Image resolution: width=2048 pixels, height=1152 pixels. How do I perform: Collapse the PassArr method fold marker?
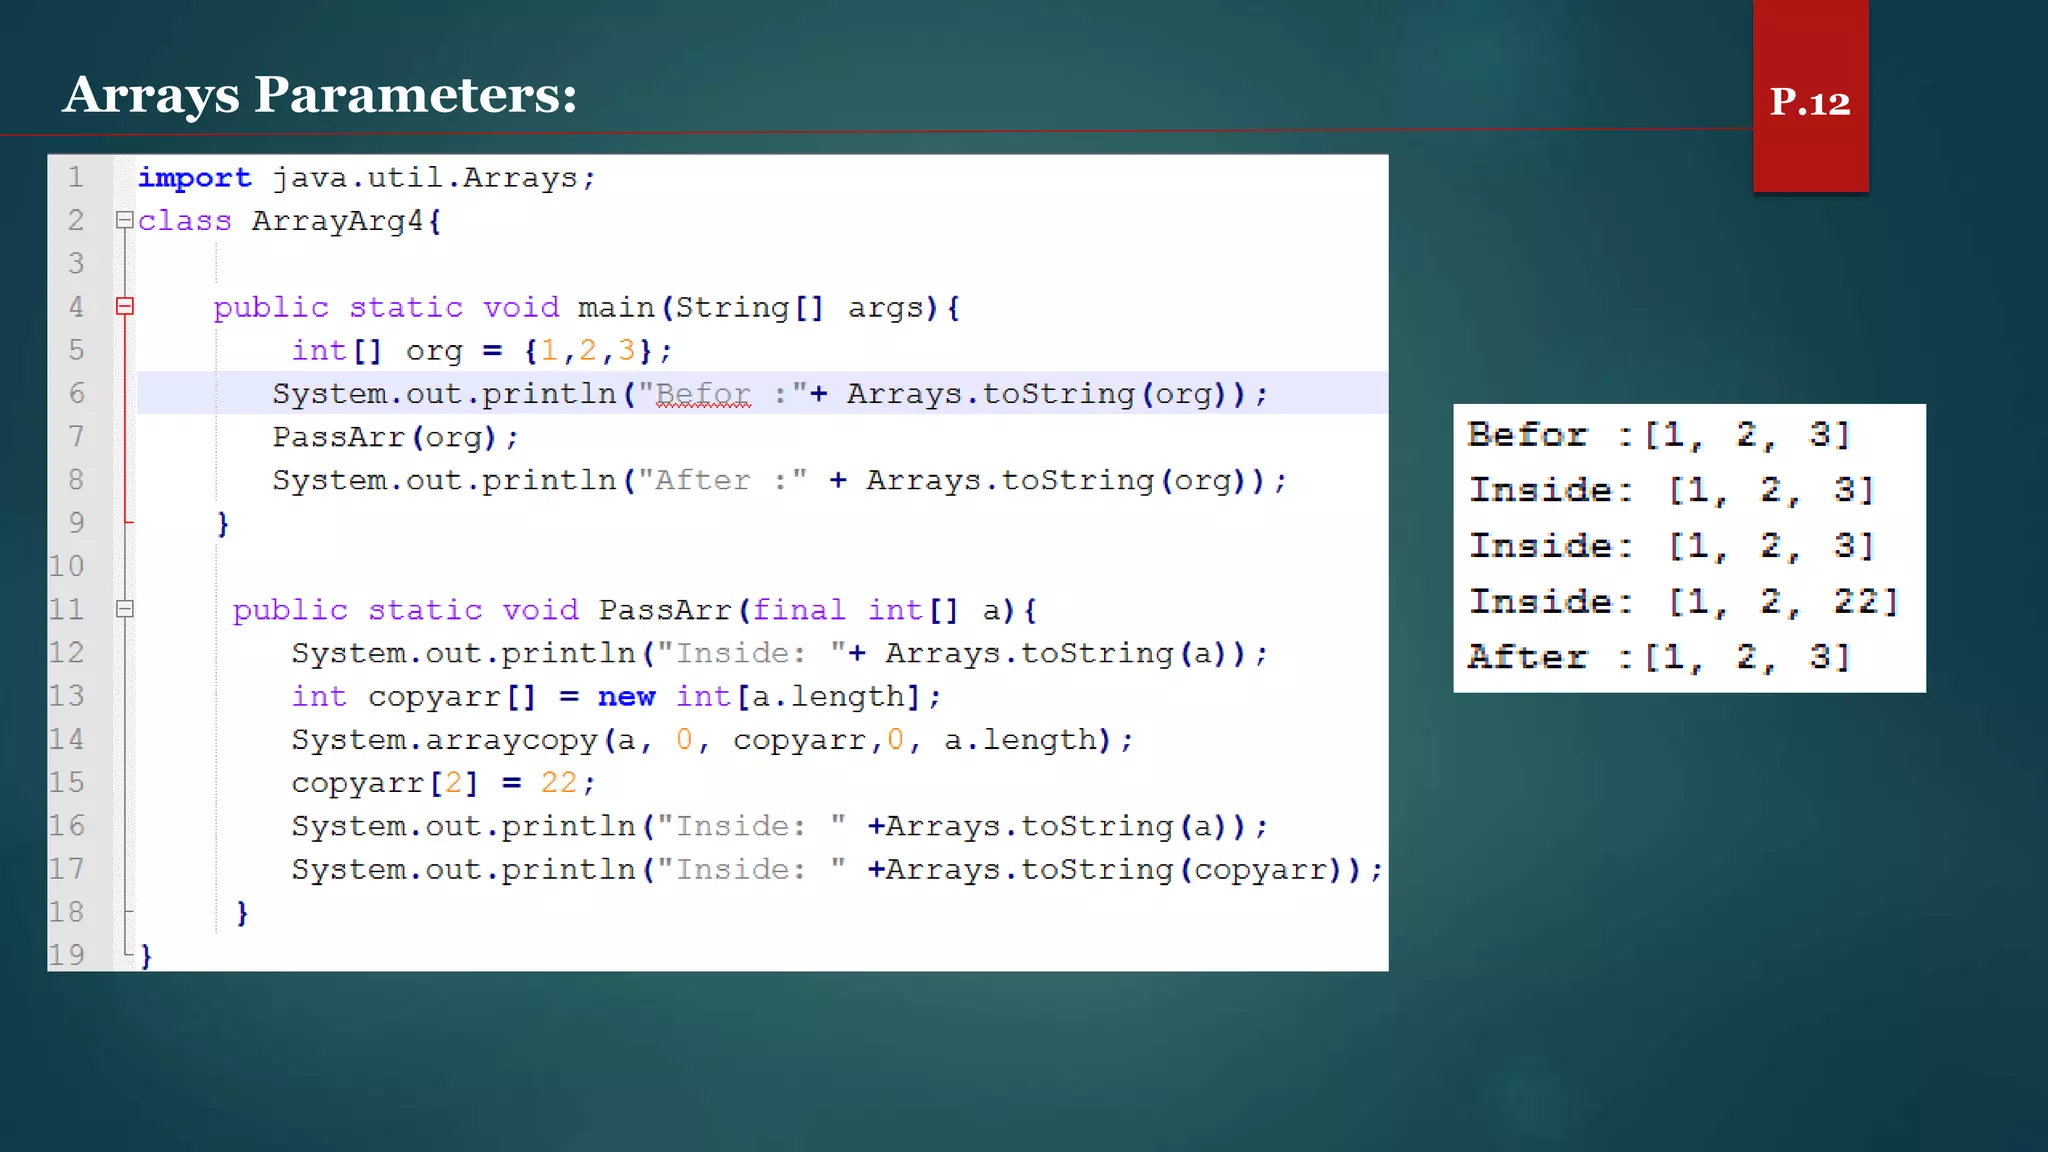click(x=125, y=609)
